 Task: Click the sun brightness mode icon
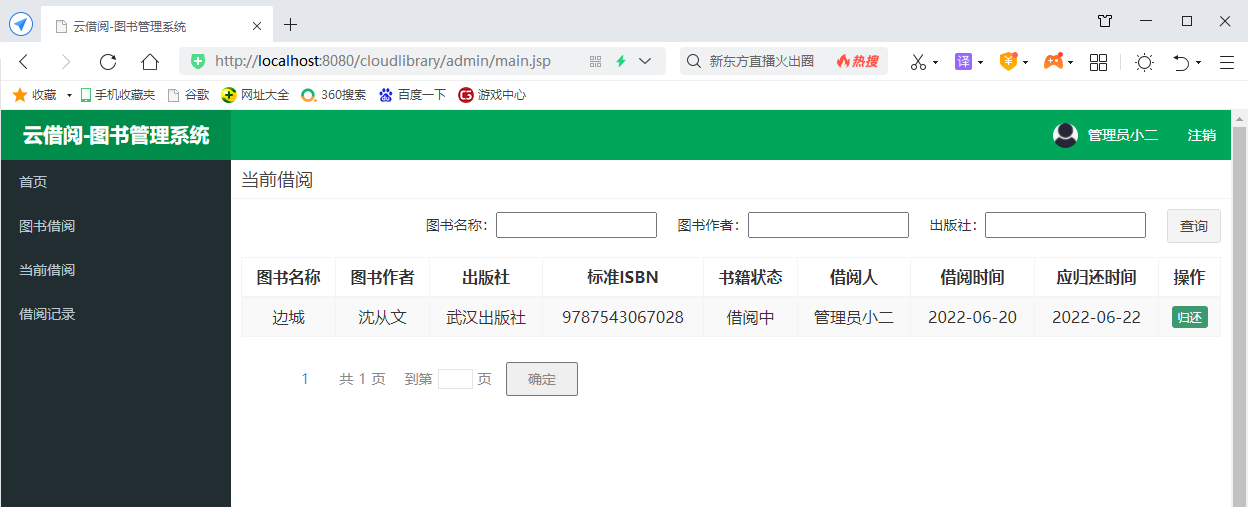1144,62
